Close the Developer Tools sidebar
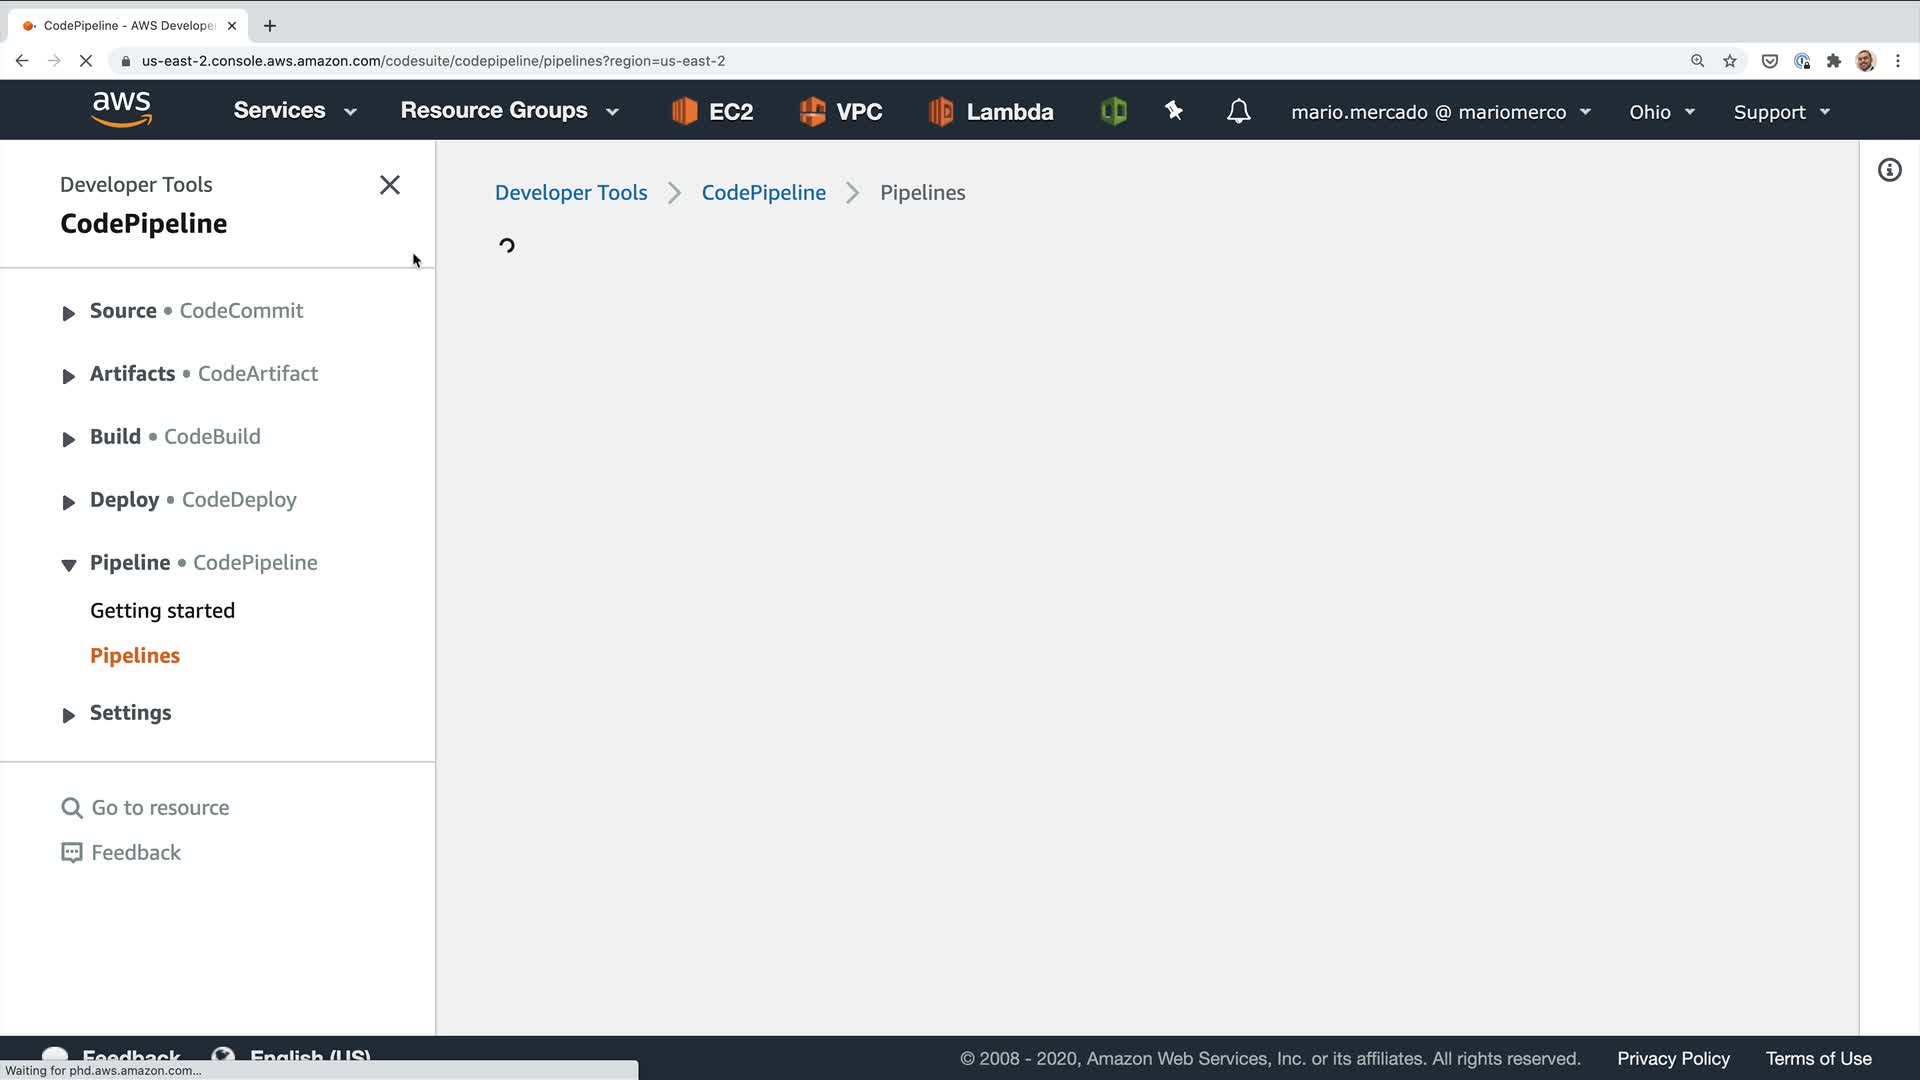The height and width of the screenshot is (1080, 1920). pyautogui.click(x=390, y=185)
